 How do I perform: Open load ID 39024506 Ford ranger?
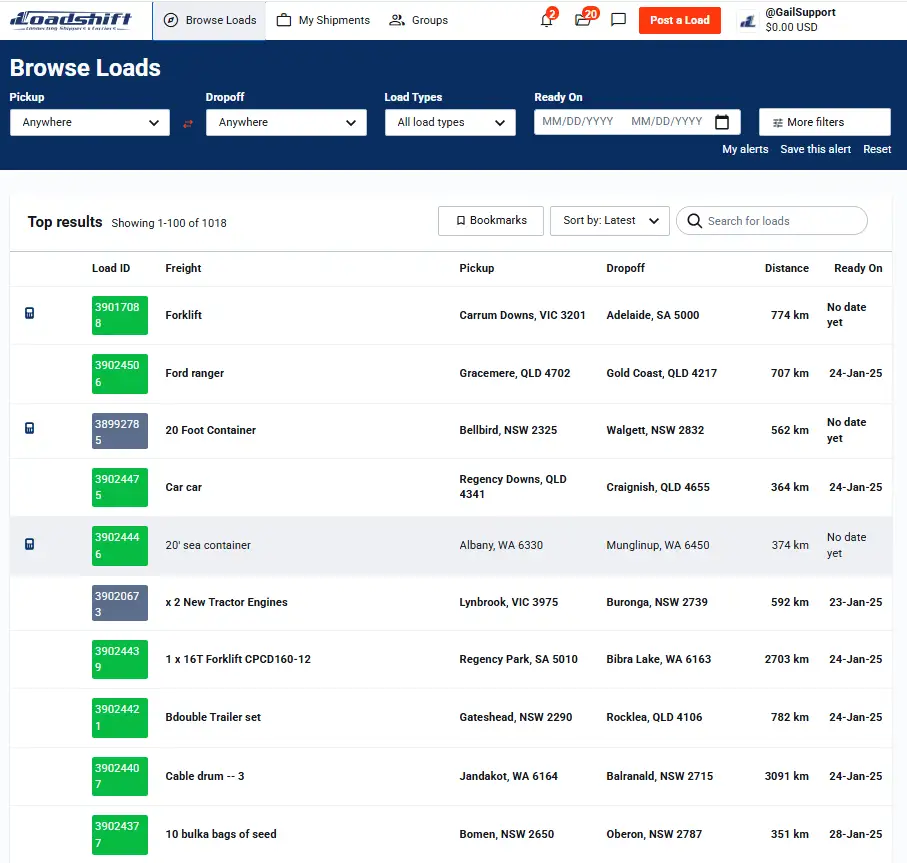120,373
